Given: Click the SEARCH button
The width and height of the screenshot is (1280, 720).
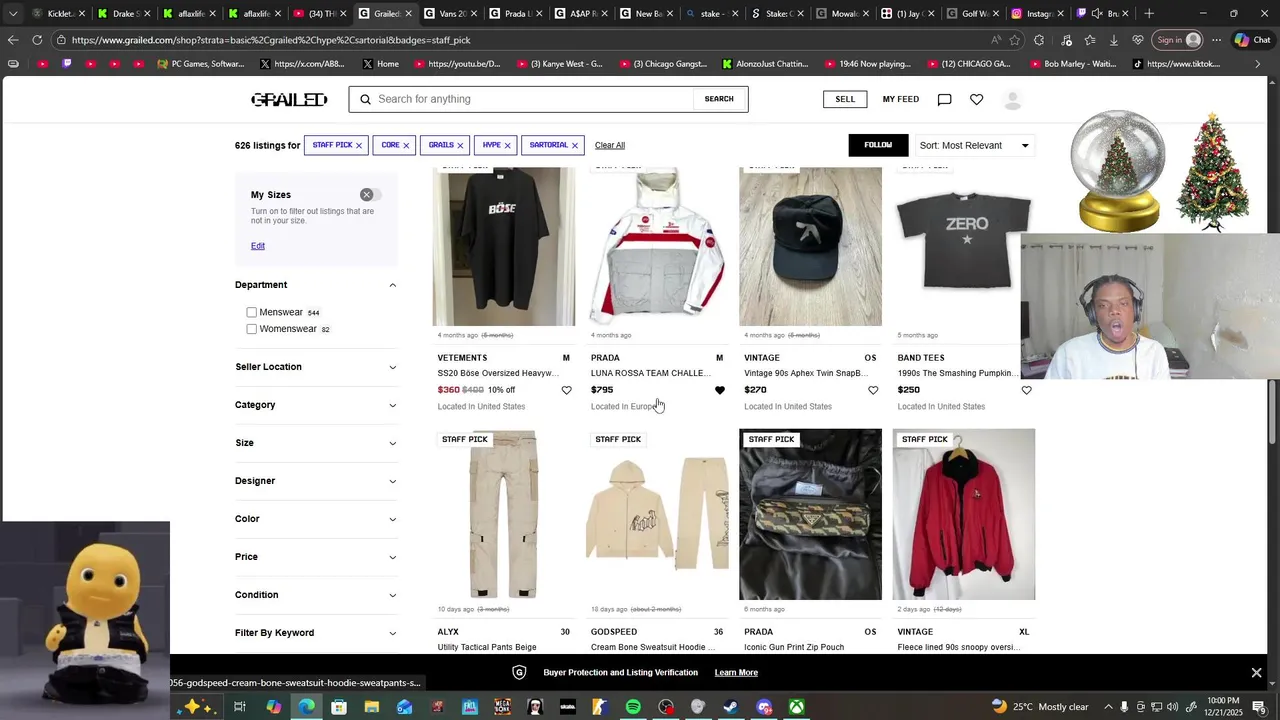Looking at the screenshot, I should click(x=719, y=99).
